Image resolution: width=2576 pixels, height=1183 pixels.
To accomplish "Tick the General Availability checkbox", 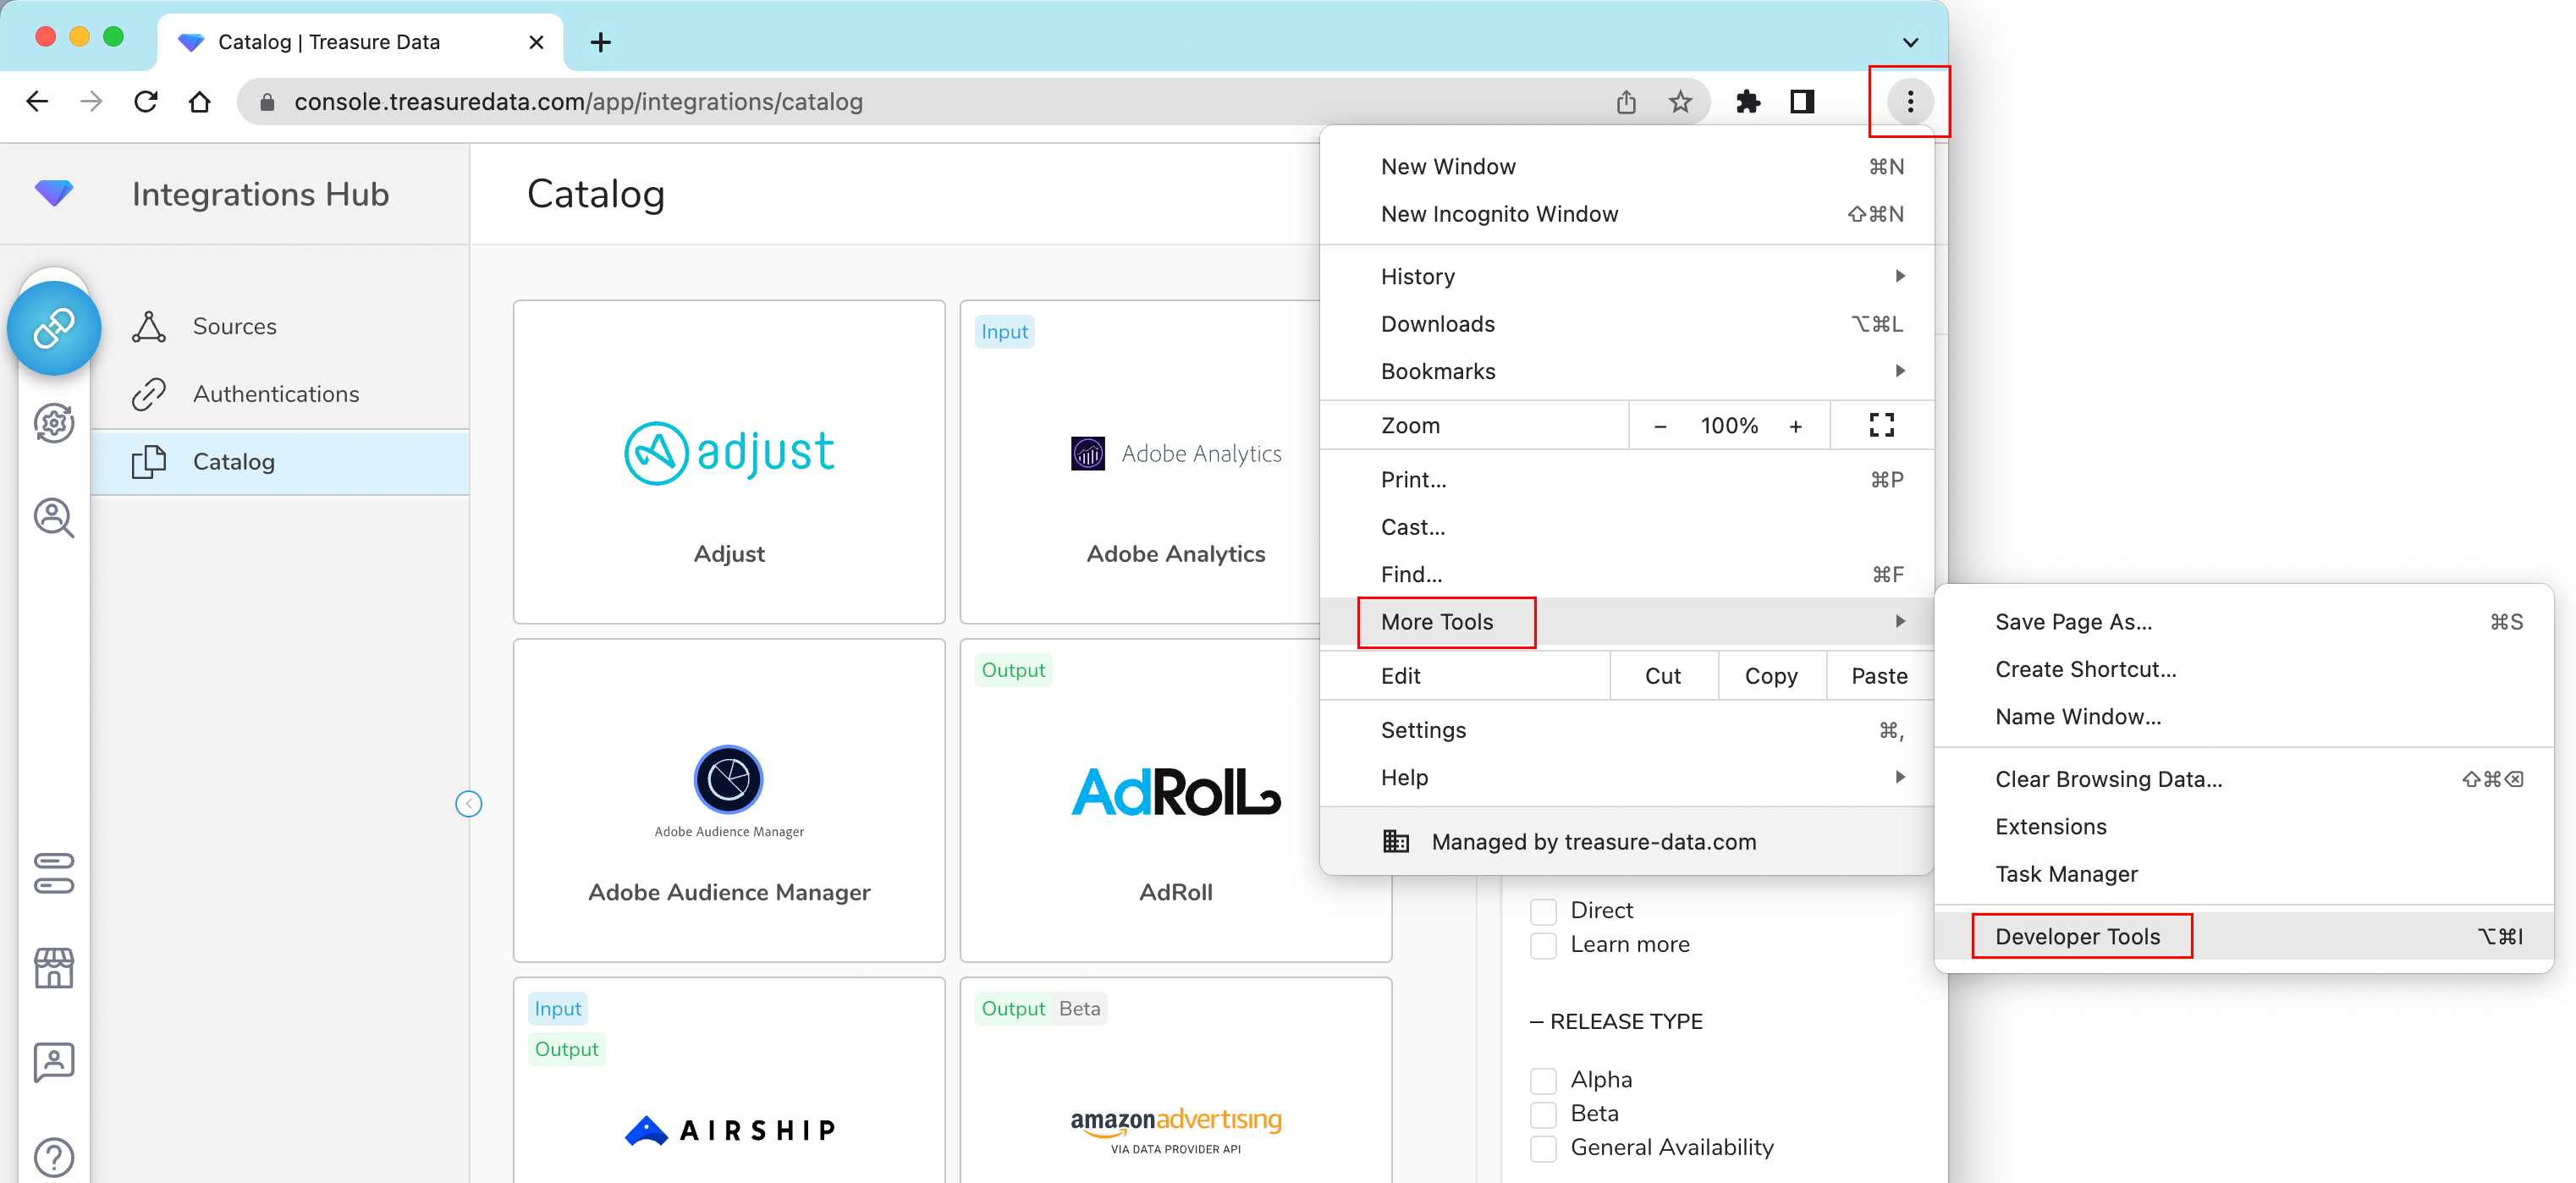I will coord(1543,1148).
